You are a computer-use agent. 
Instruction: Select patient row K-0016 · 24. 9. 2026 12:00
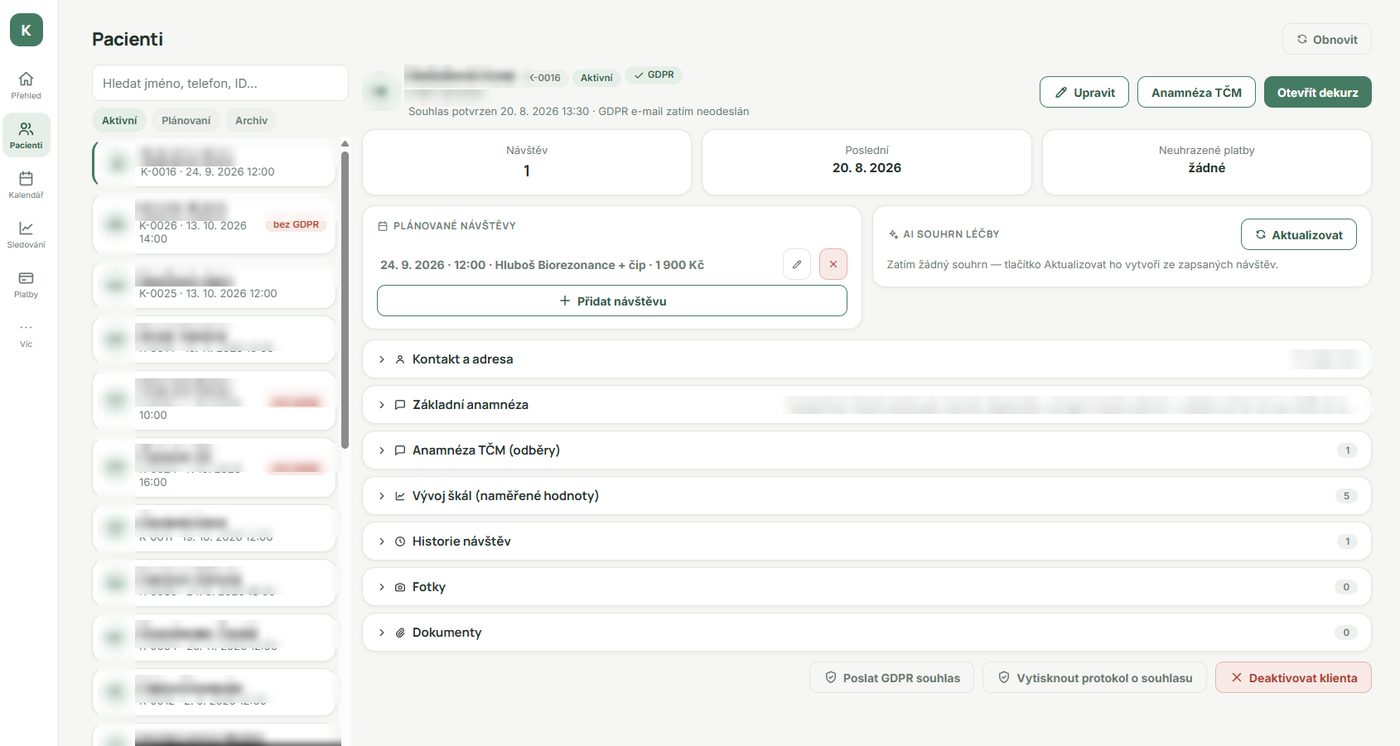pos(214,163)
